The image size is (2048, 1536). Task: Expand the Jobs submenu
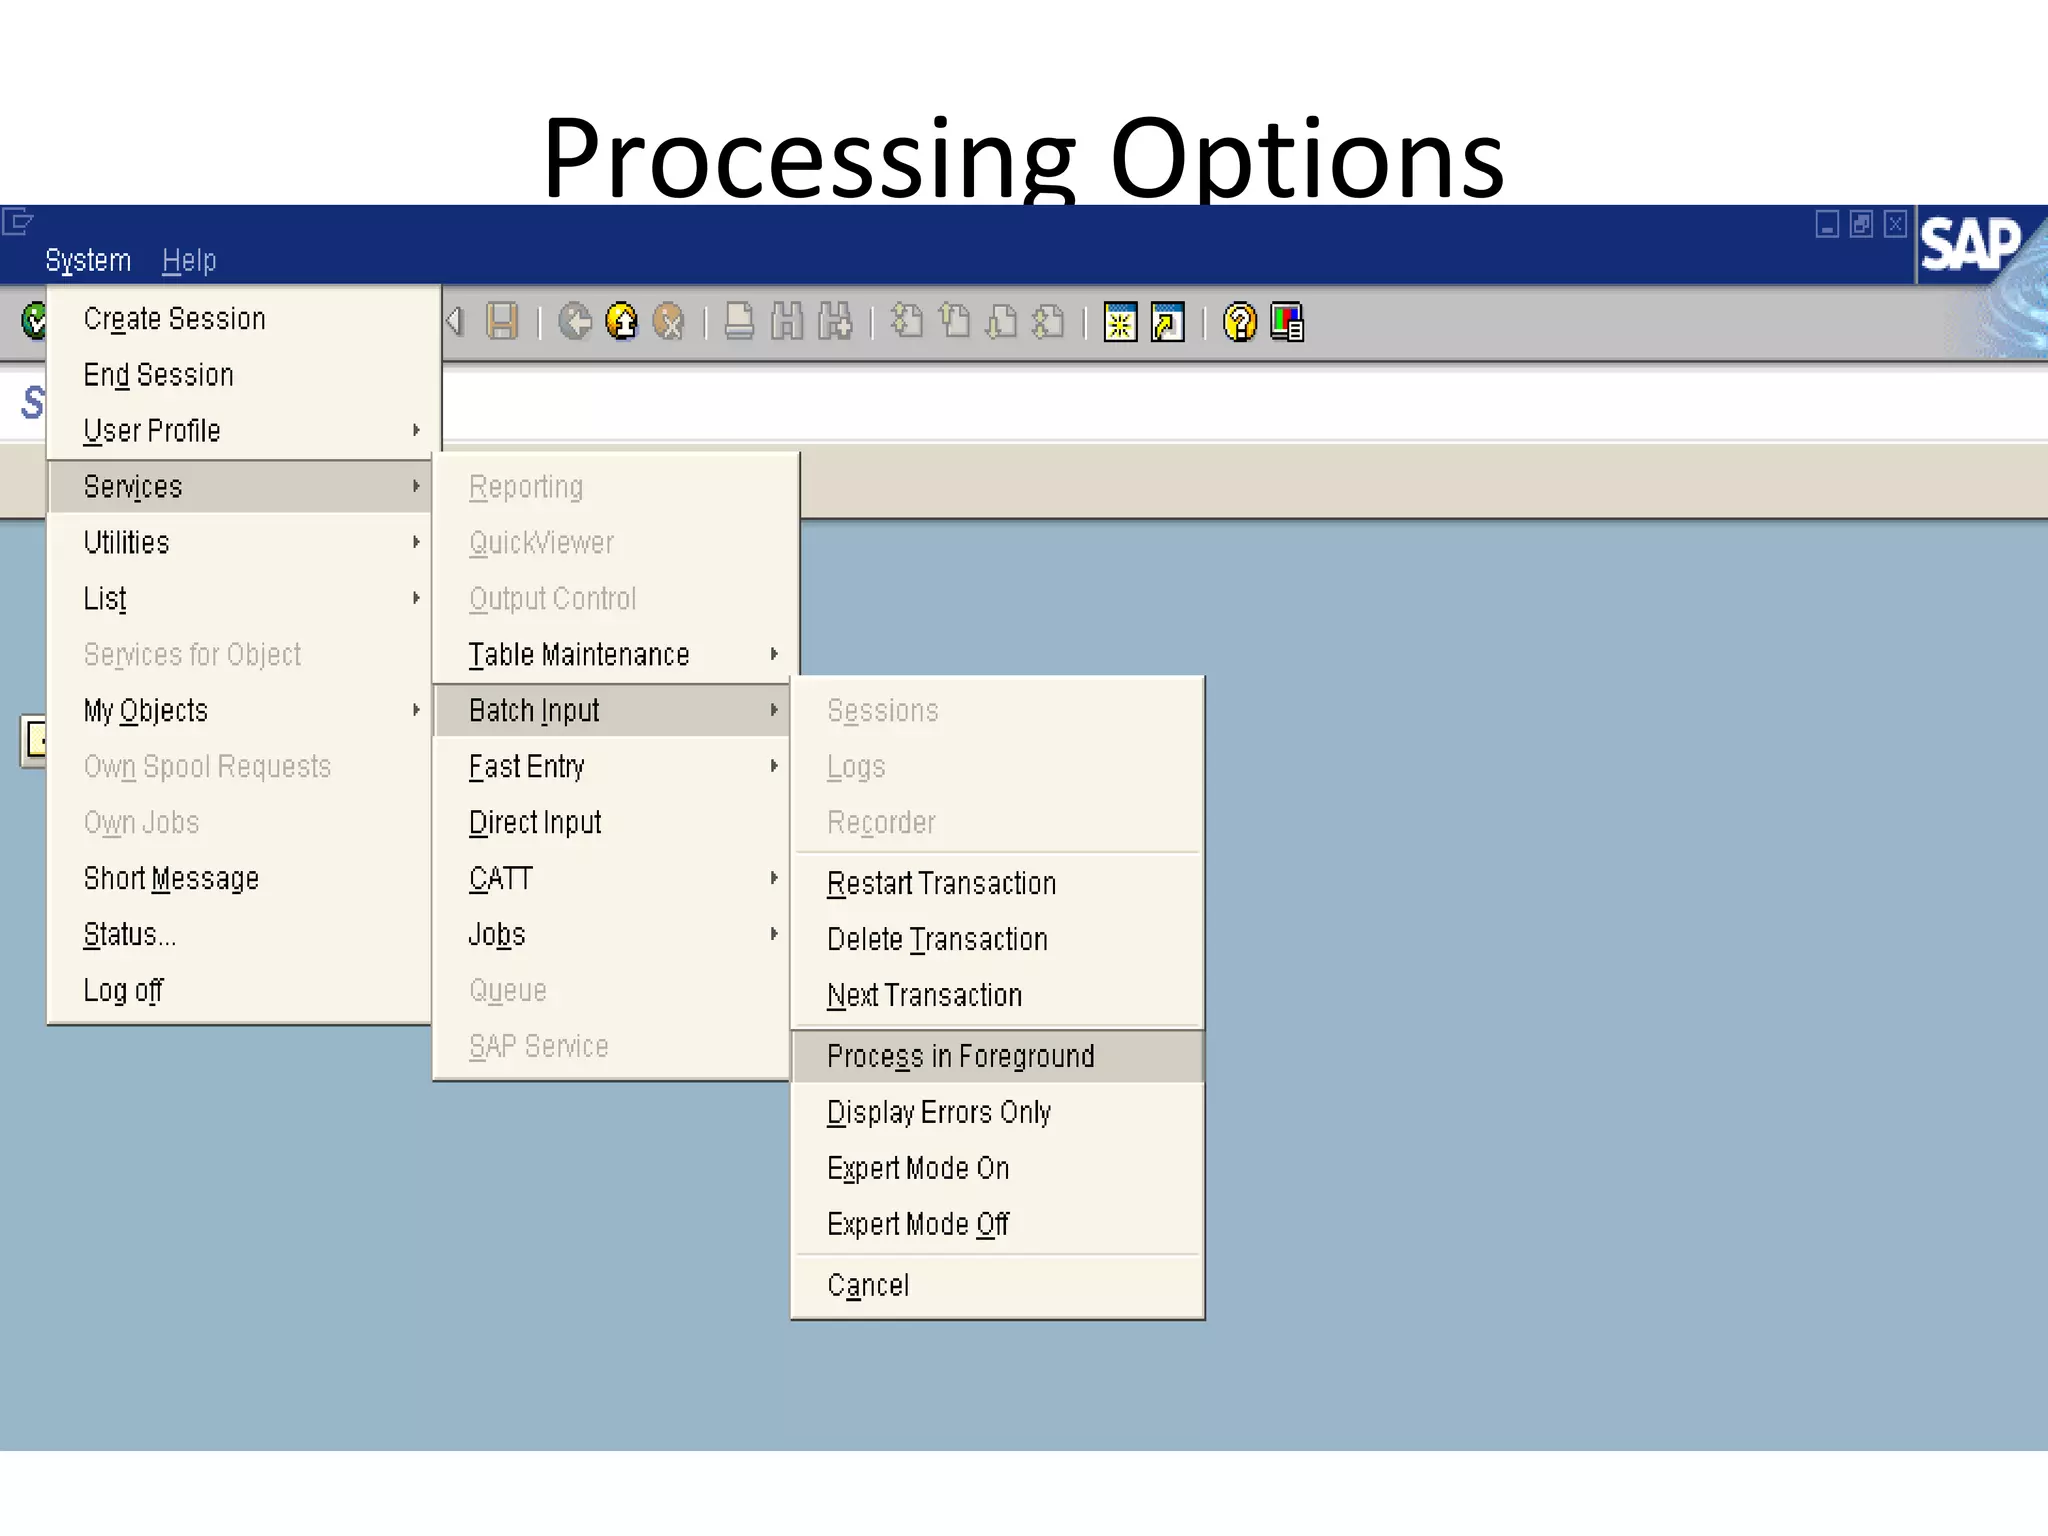click(612, 935)
